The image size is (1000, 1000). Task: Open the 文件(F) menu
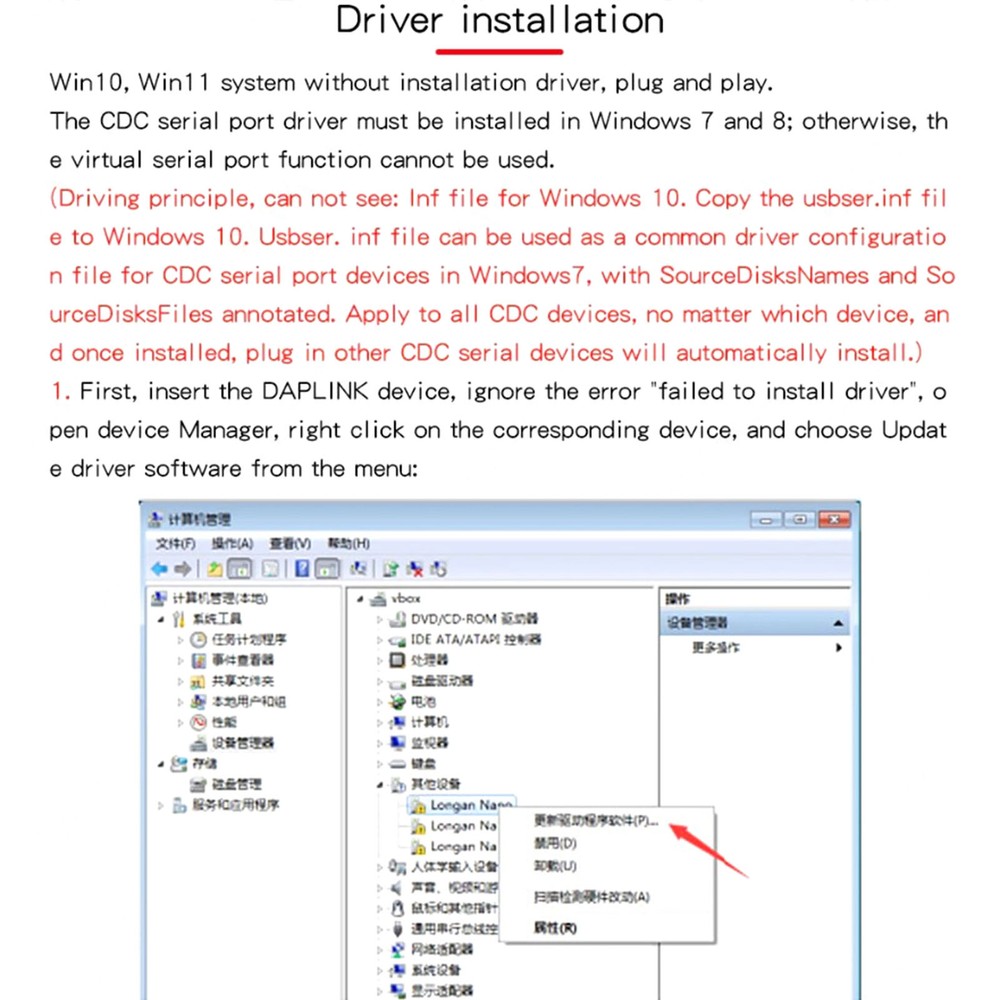pyautogui.click(x=175, y=543)
